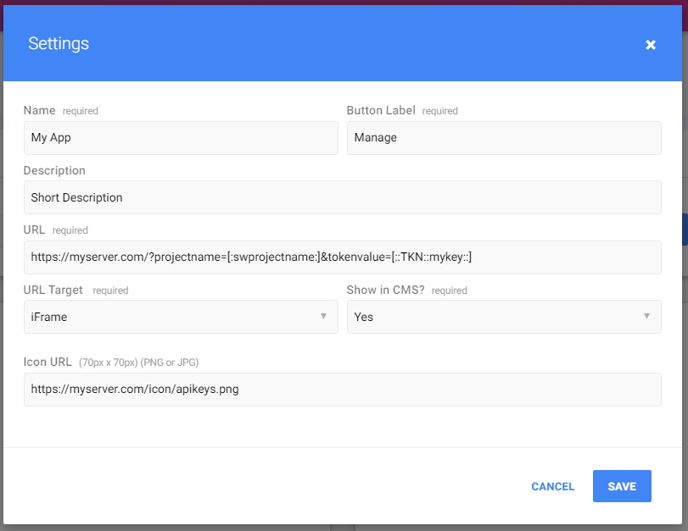
Task: Focus the Button Label field showing Manage
Action: click(x=504, y=138)
